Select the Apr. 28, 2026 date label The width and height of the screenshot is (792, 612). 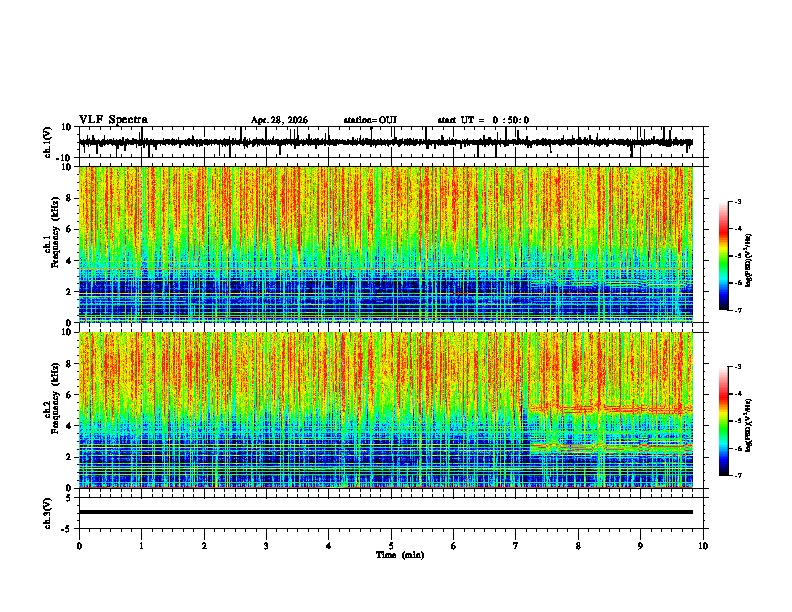[x=279, y=120]
